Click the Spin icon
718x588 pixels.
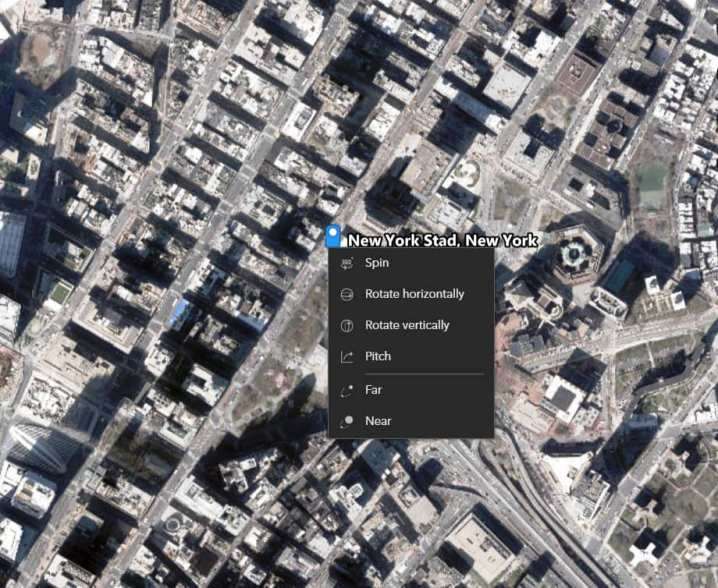click(x=347, y=263)
